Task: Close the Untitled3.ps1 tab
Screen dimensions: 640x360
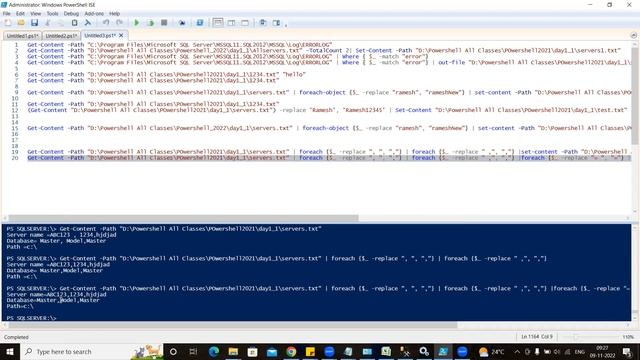Action: point(121,36)
